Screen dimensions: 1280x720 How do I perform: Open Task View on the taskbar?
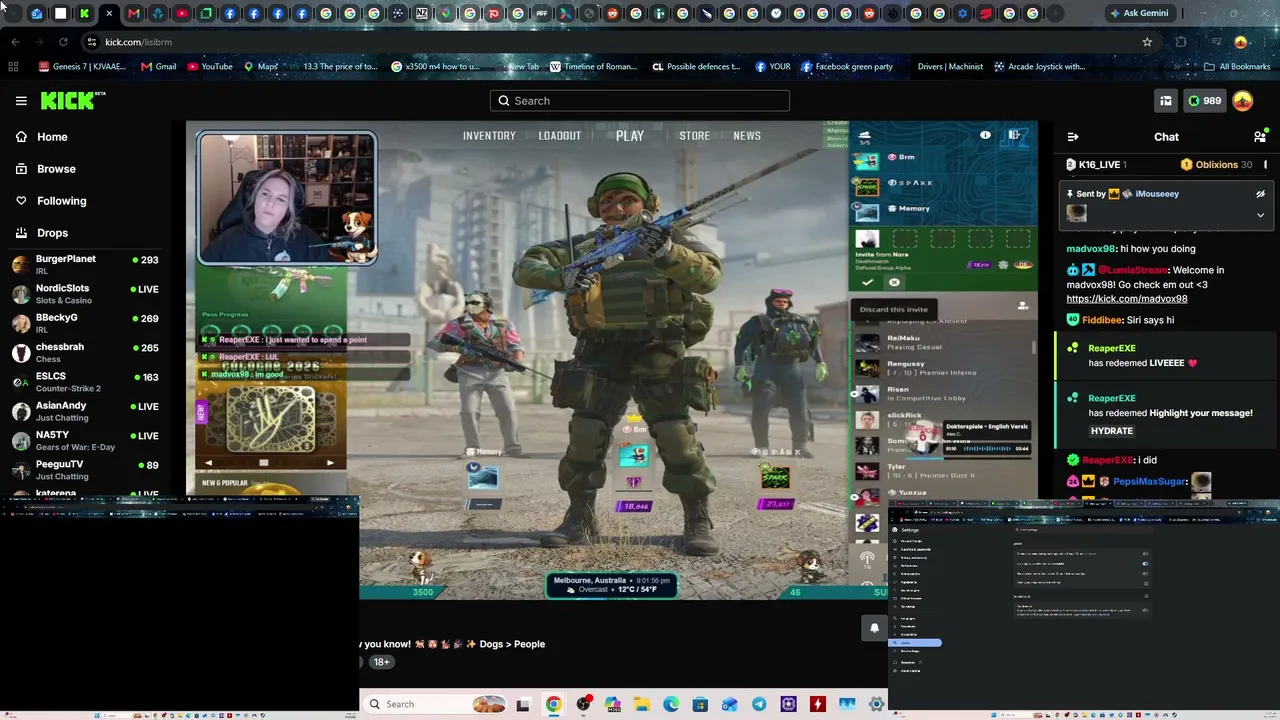(522, 704)
